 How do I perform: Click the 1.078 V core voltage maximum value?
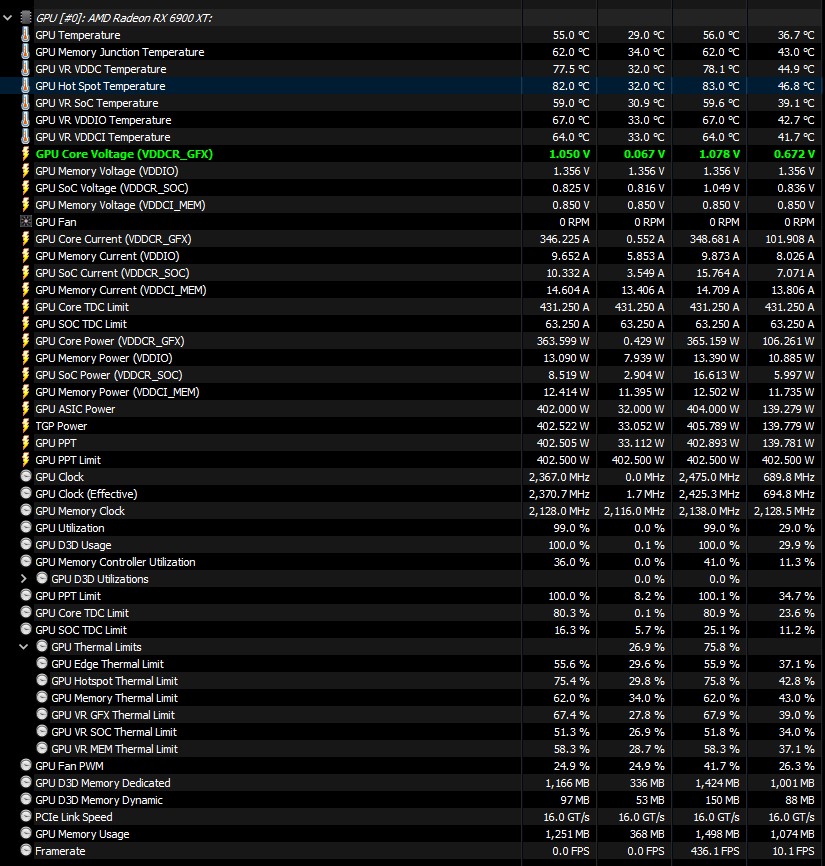719,154
